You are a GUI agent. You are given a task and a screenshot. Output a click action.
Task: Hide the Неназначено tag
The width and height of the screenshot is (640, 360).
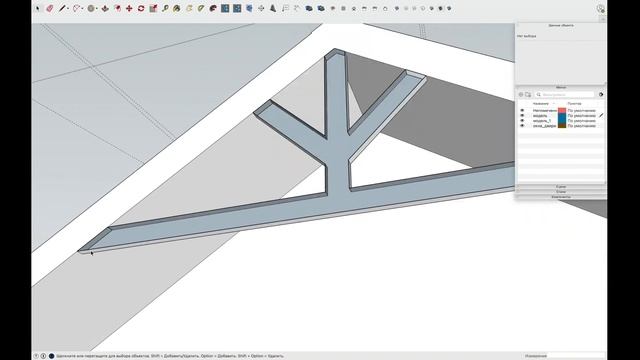pyautogui.click(x=522, y=111)
